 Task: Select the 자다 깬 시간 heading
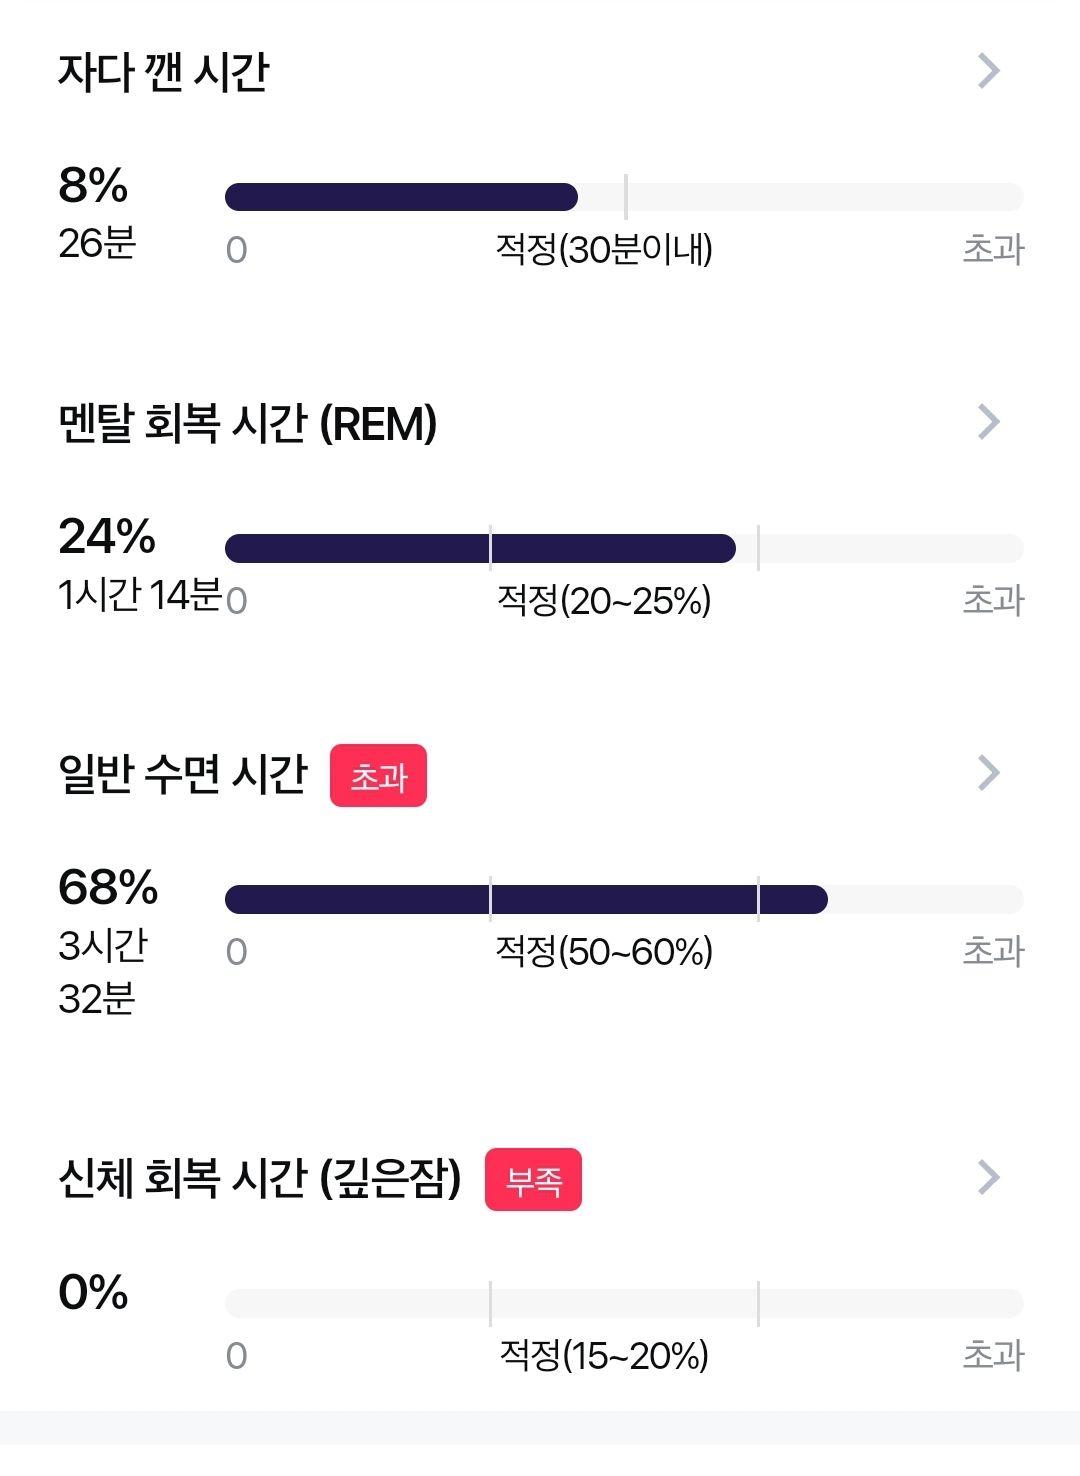click(x=163, y=72)
